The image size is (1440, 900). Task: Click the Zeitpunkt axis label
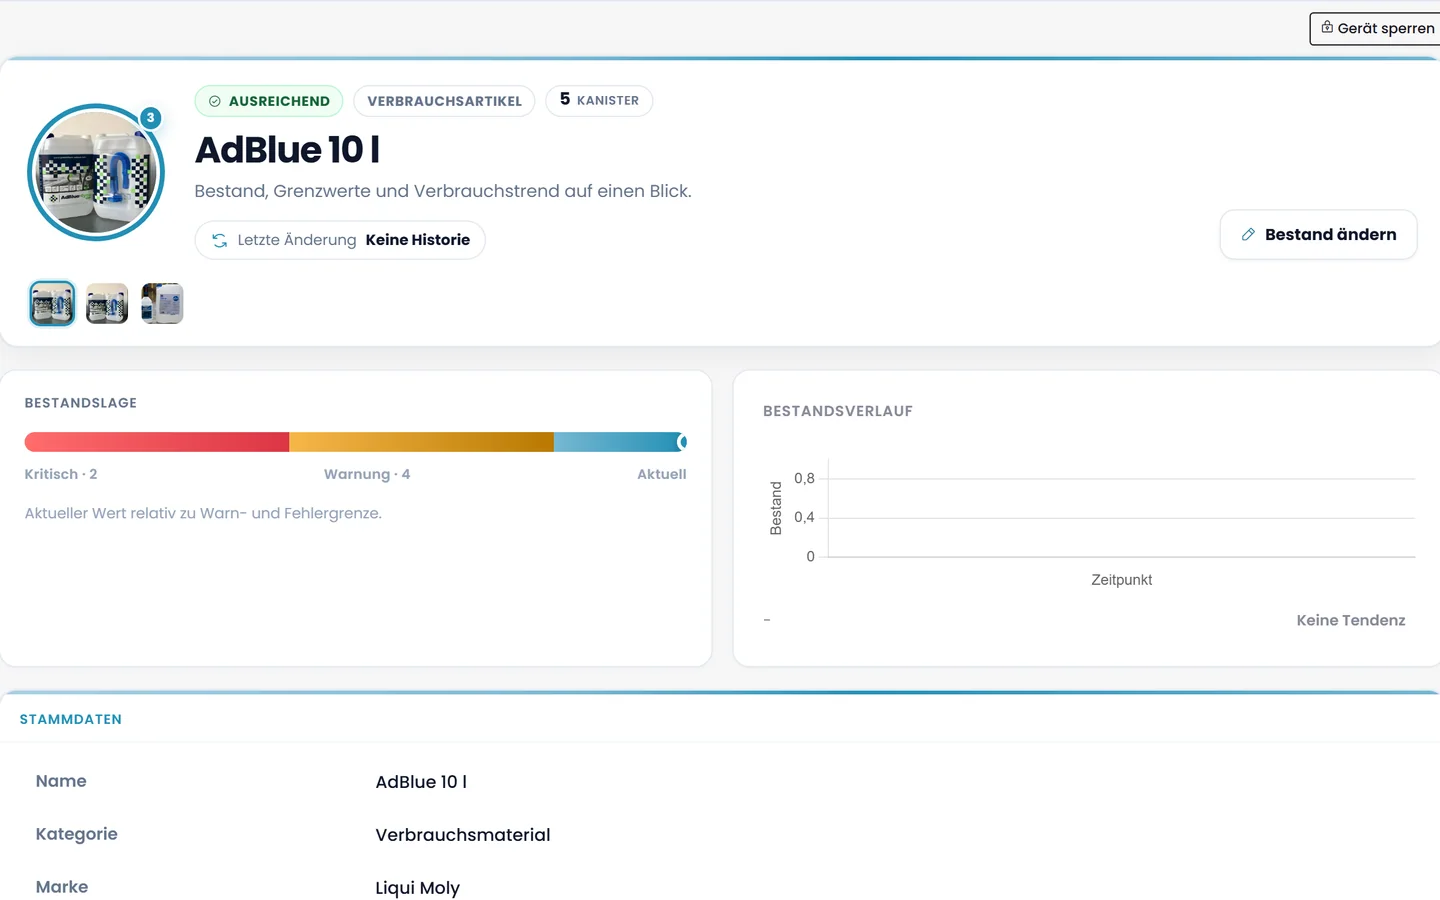click(x=1121, y=580)
